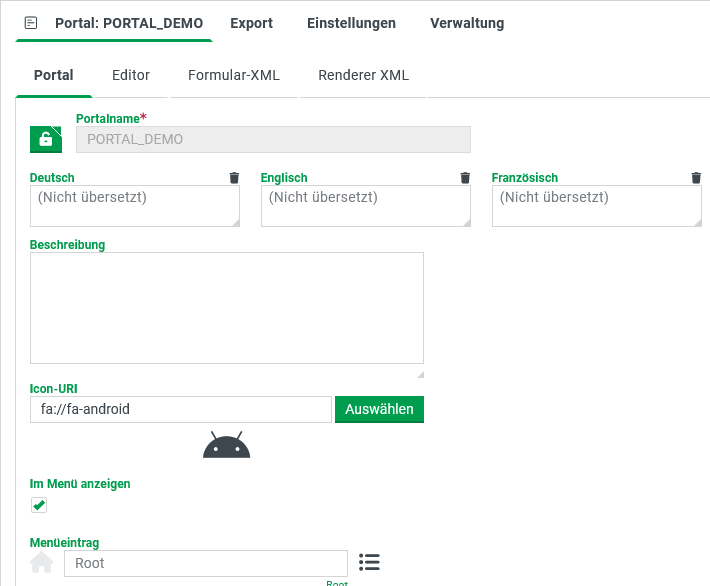Delete the Englisch translation via trash icon
710x586 pixels.
(x=465, y=178)
